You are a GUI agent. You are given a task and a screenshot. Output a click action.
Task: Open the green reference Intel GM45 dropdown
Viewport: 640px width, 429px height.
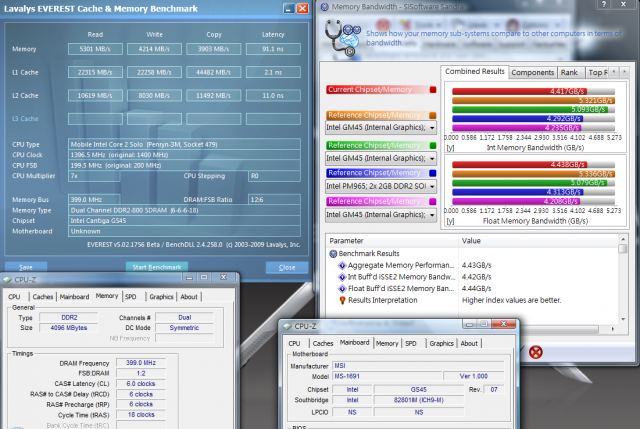coord(380,158)
